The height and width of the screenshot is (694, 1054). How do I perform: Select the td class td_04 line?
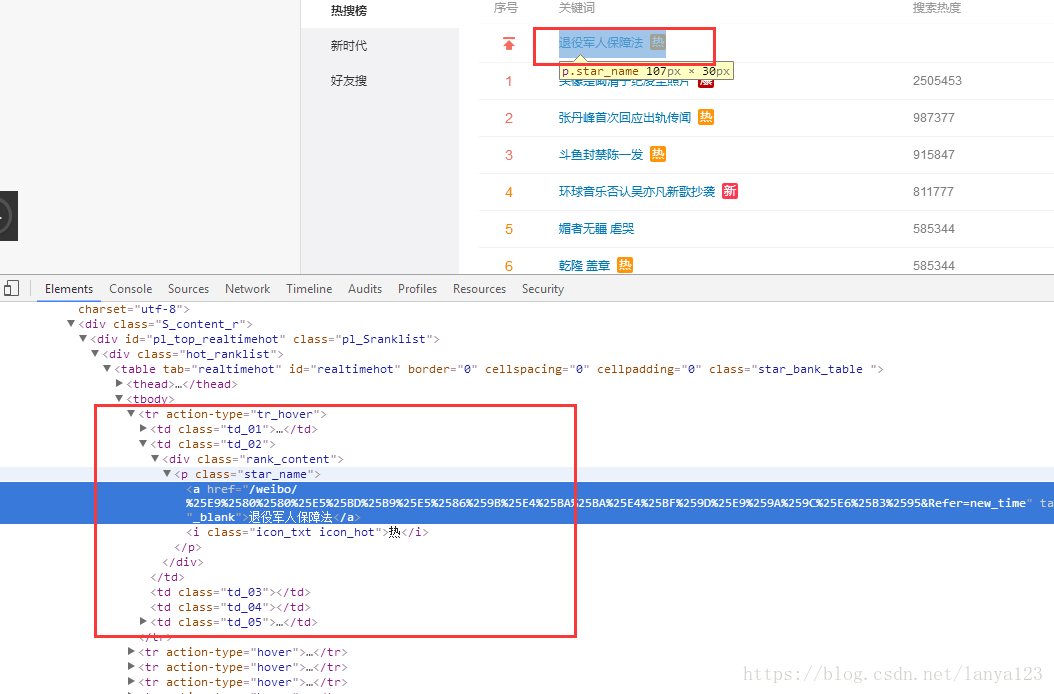pos(231,607)
